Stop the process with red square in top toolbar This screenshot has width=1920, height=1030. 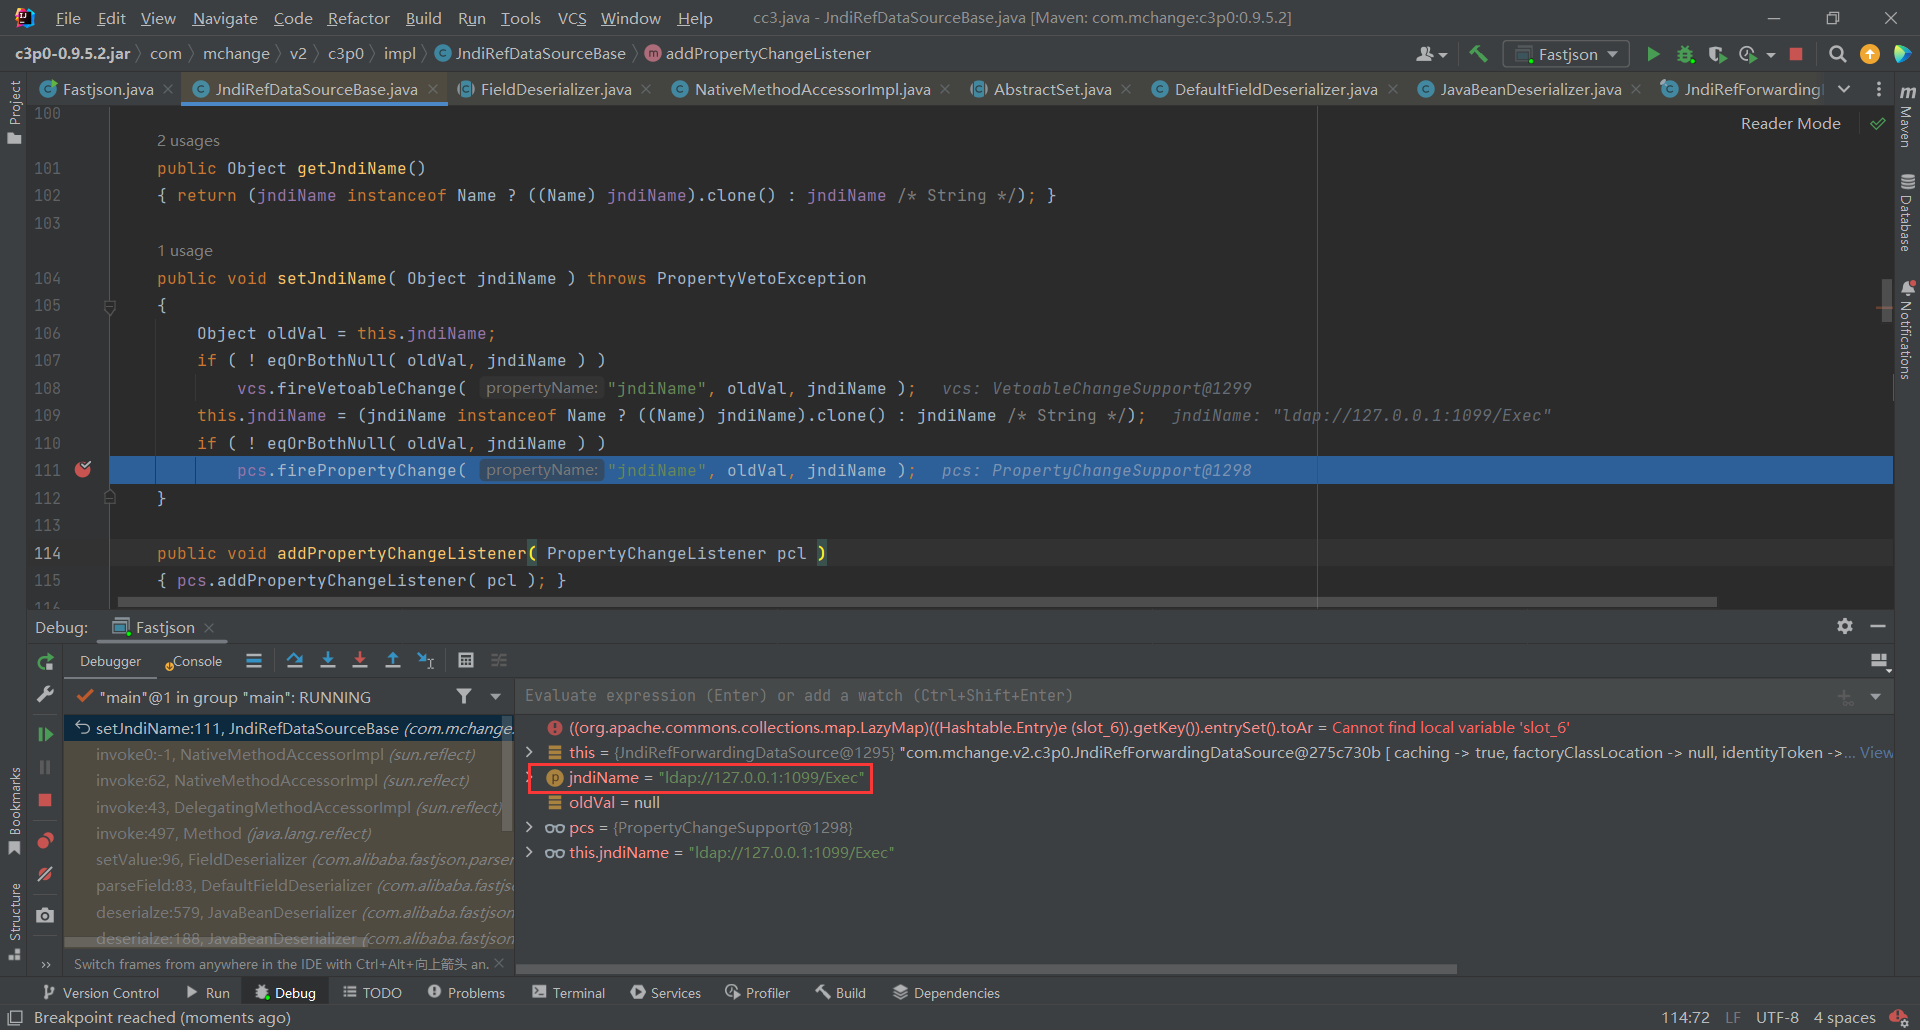(x=1796, y=54)
